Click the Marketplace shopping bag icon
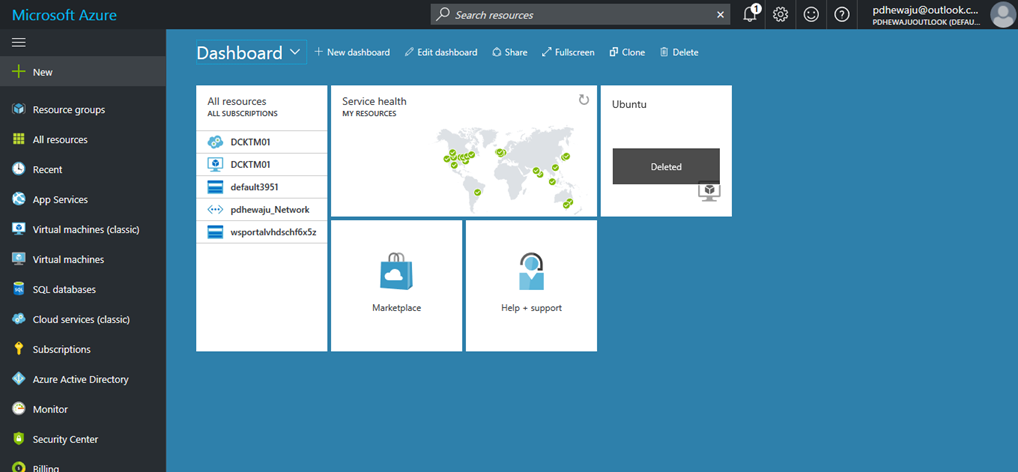The width and height of the screenshot is (1018, 472). (397, 271)
